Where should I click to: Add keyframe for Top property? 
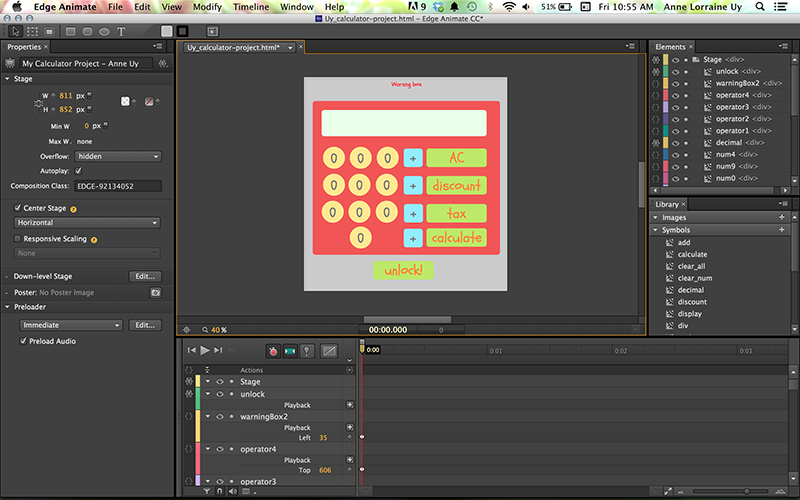pos(349,470)
